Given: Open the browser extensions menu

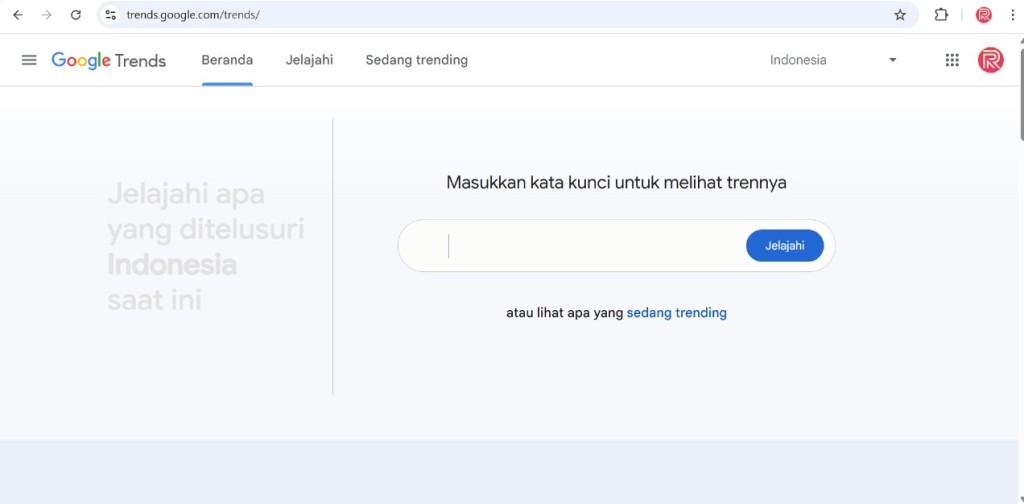Looking at the screenshot, I should pos(941,15).
